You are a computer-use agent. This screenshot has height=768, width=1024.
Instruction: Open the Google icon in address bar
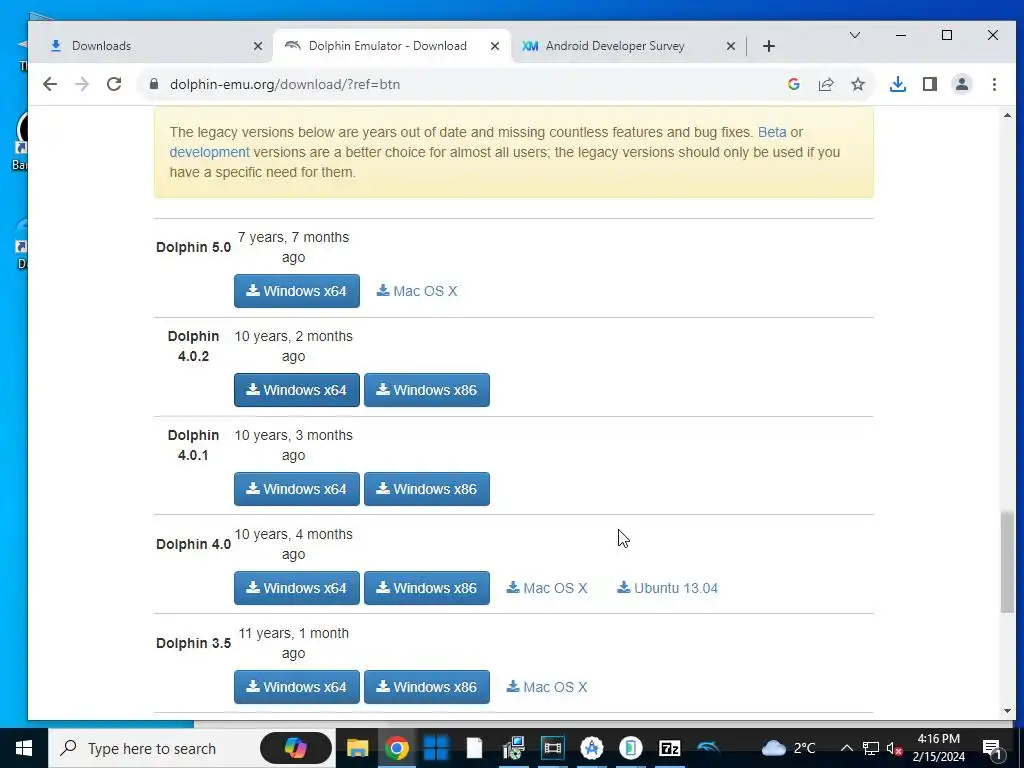click(793, 84)
